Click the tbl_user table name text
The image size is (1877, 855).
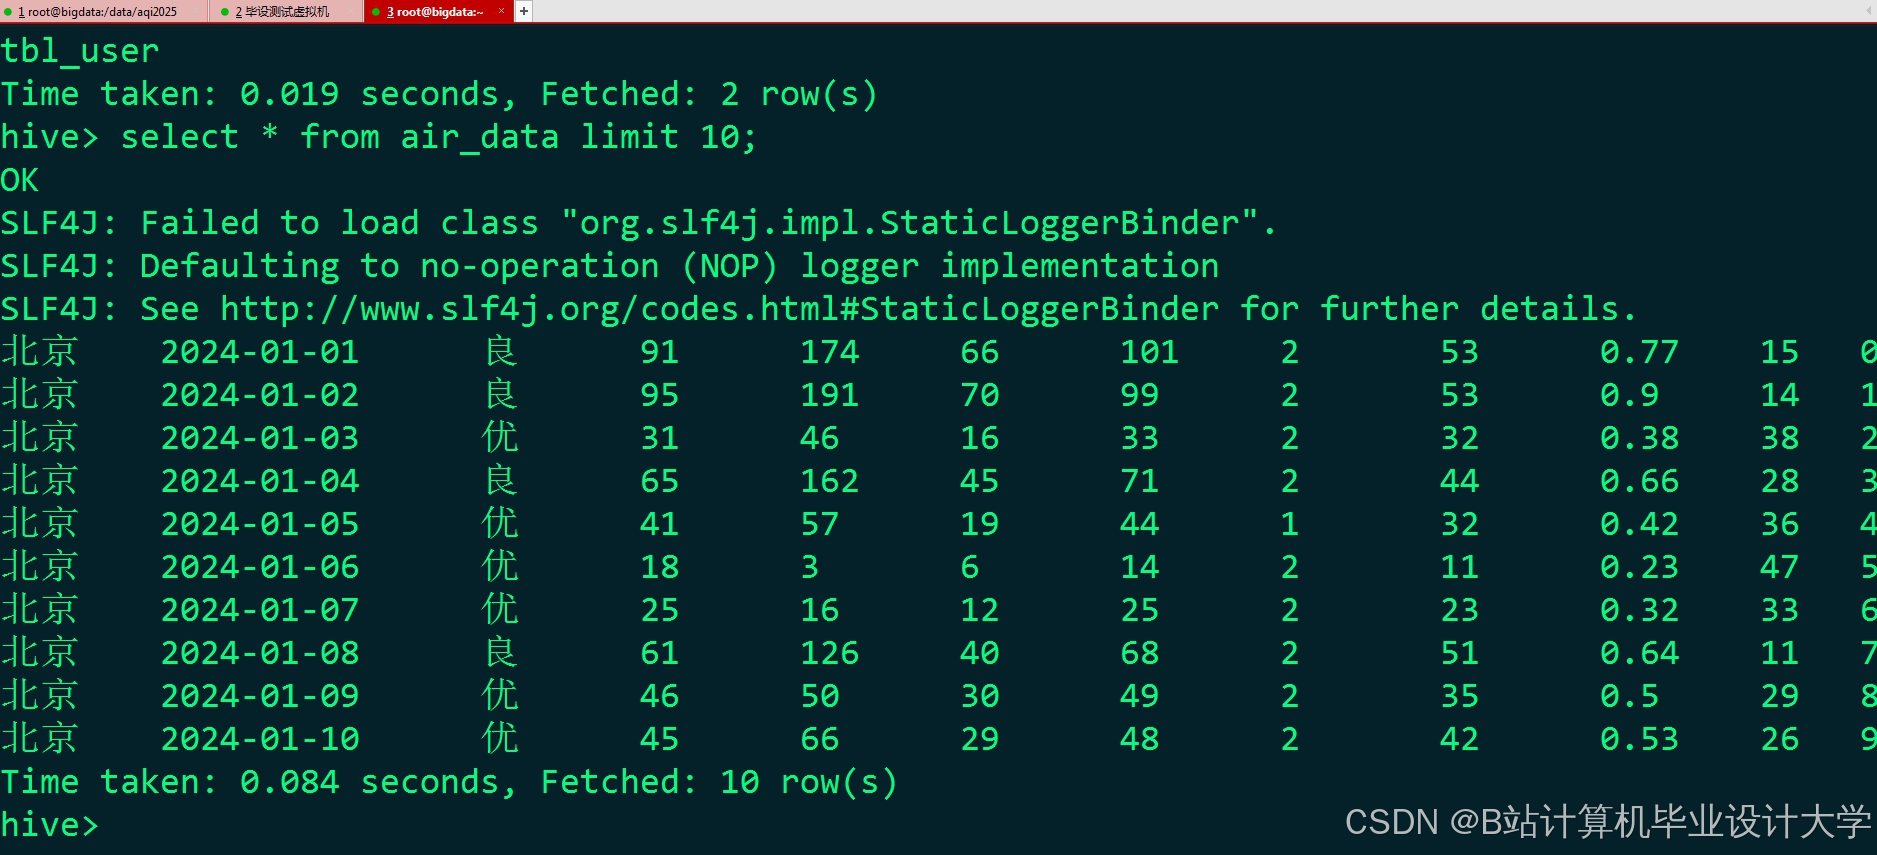point(80,51)
